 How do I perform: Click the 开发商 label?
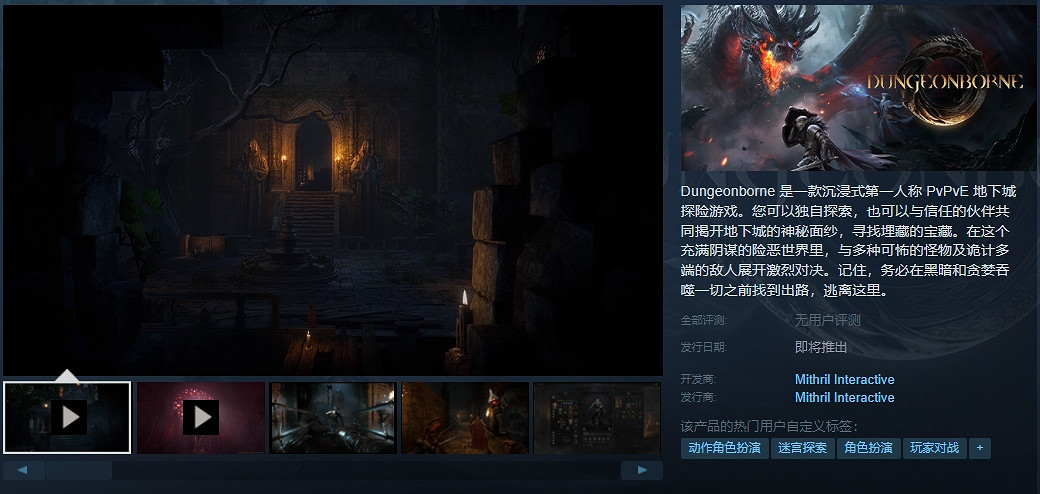click(x=698, y=379)
